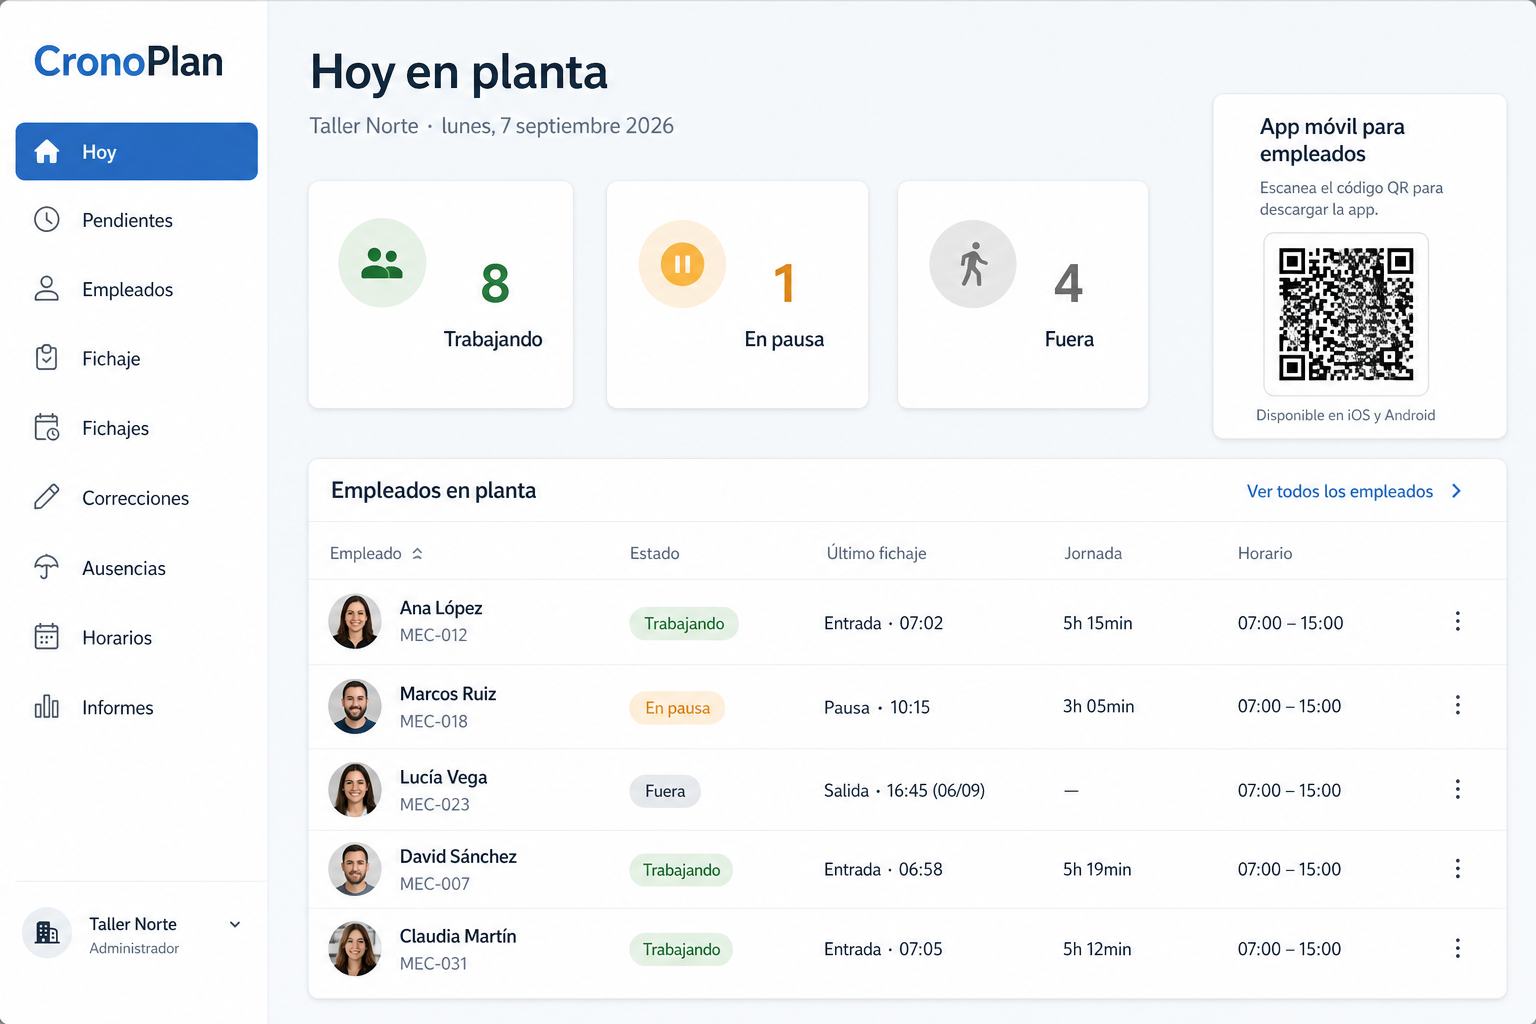Open the row actions for Claudia Martín
Viewport: 1536px width, 1024px height.
point(1458,948)
